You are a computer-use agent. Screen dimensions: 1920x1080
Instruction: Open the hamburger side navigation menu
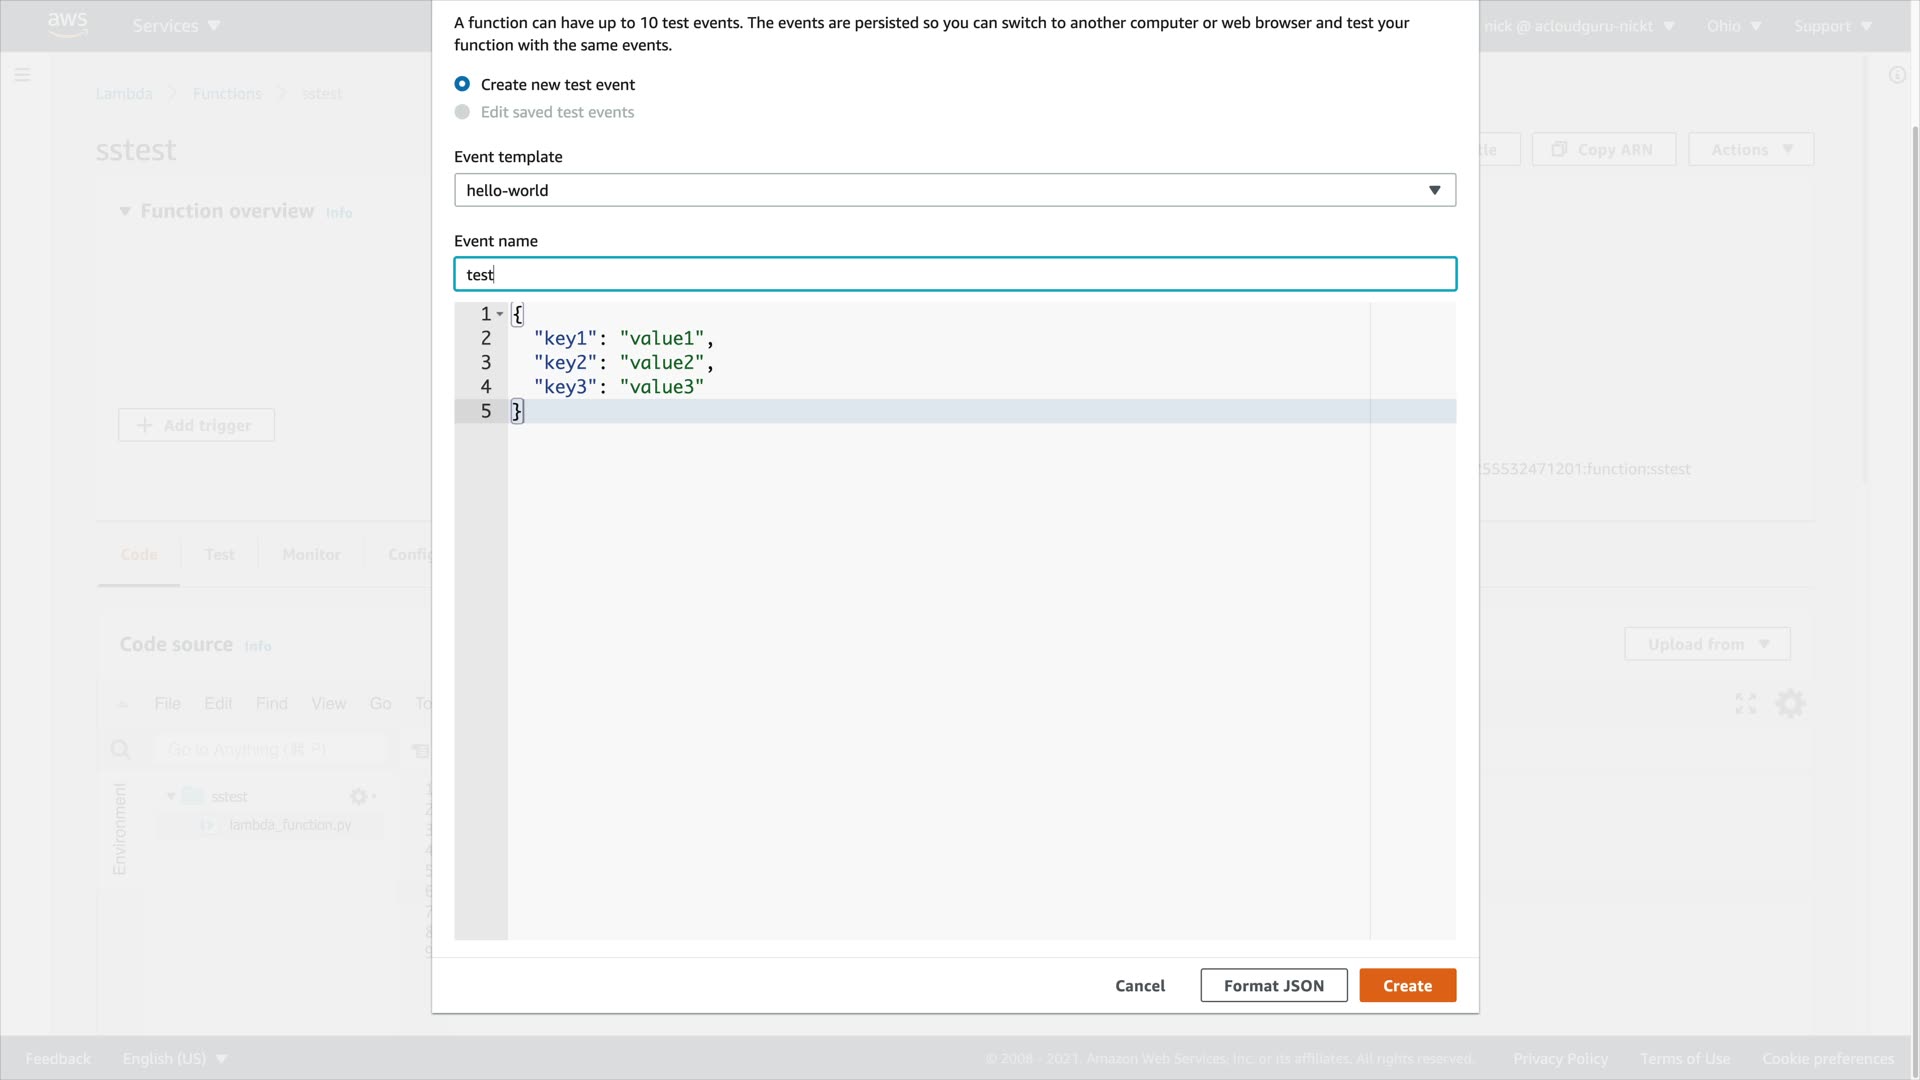[22, 75]
